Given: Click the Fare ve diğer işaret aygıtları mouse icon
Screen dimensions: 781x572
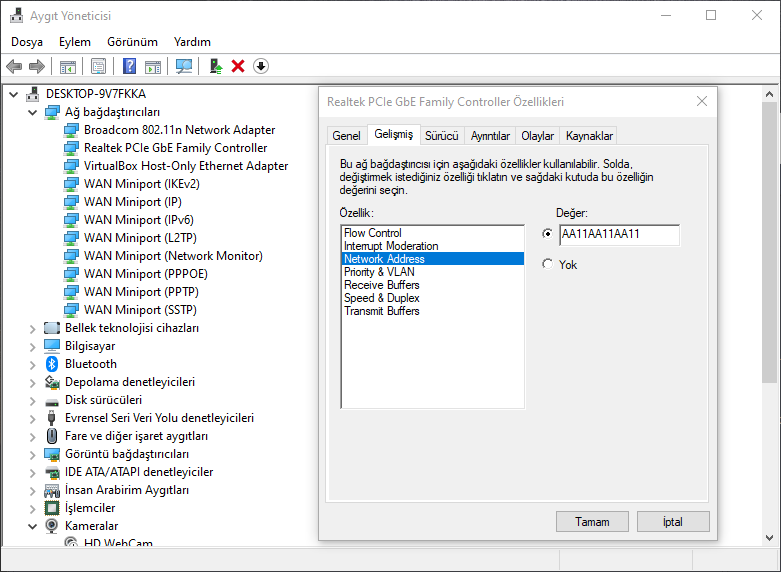Looking at the screenshot, I should pyautogui.click(x=52, y=436).
